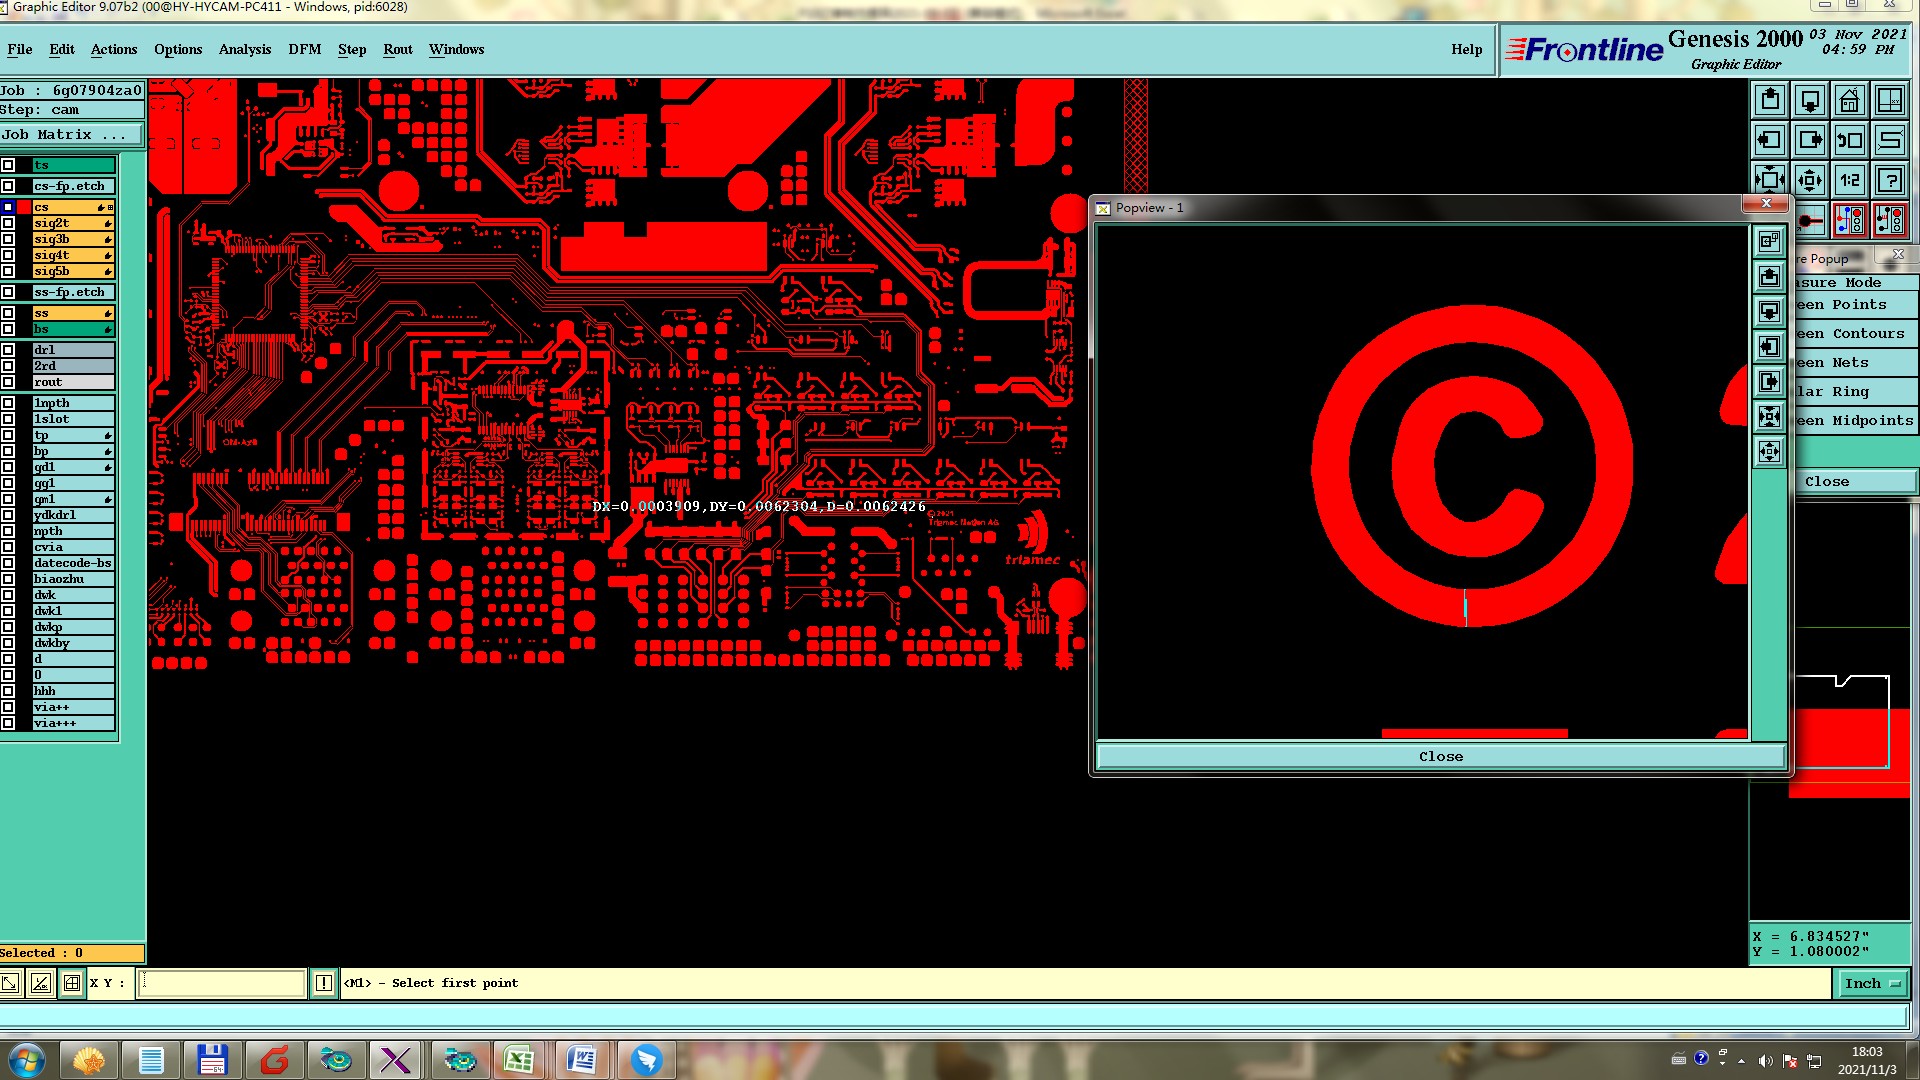Open the Windows menu
This screenshot has height=1080, width=1920.
(457, 49)
